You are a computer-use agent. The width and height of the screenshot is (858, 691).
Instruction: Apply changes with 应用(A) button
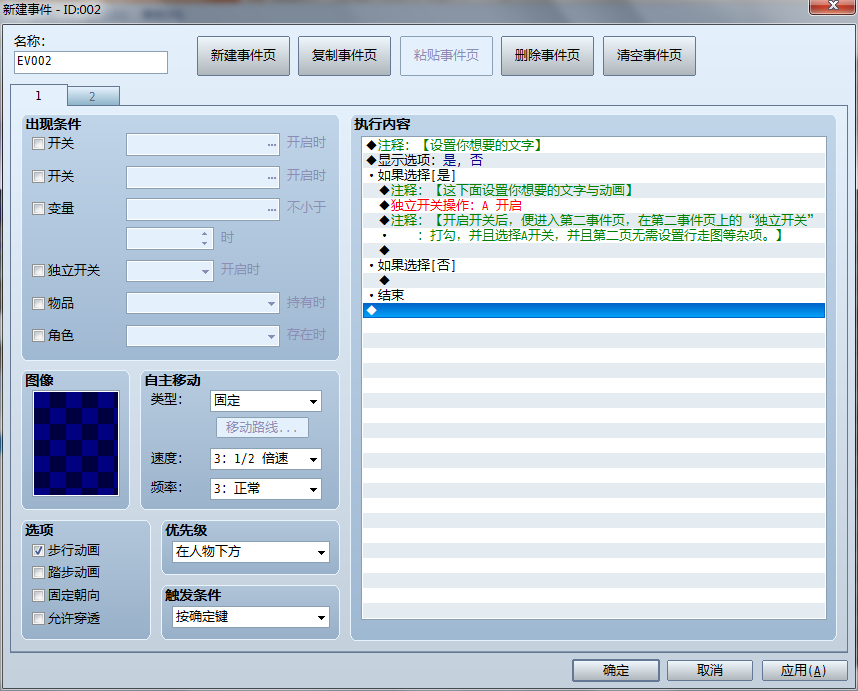point(804,670)
